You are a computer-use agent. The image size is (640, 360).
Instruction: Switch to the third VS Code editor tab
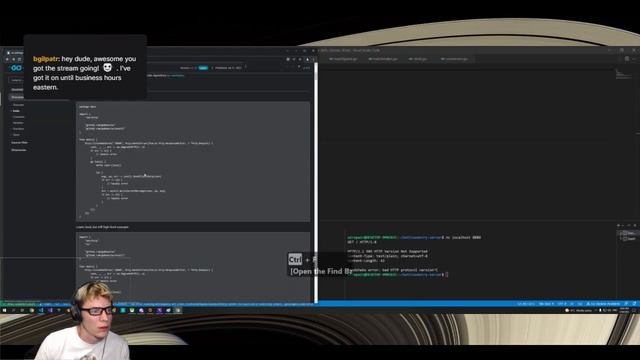418,59
